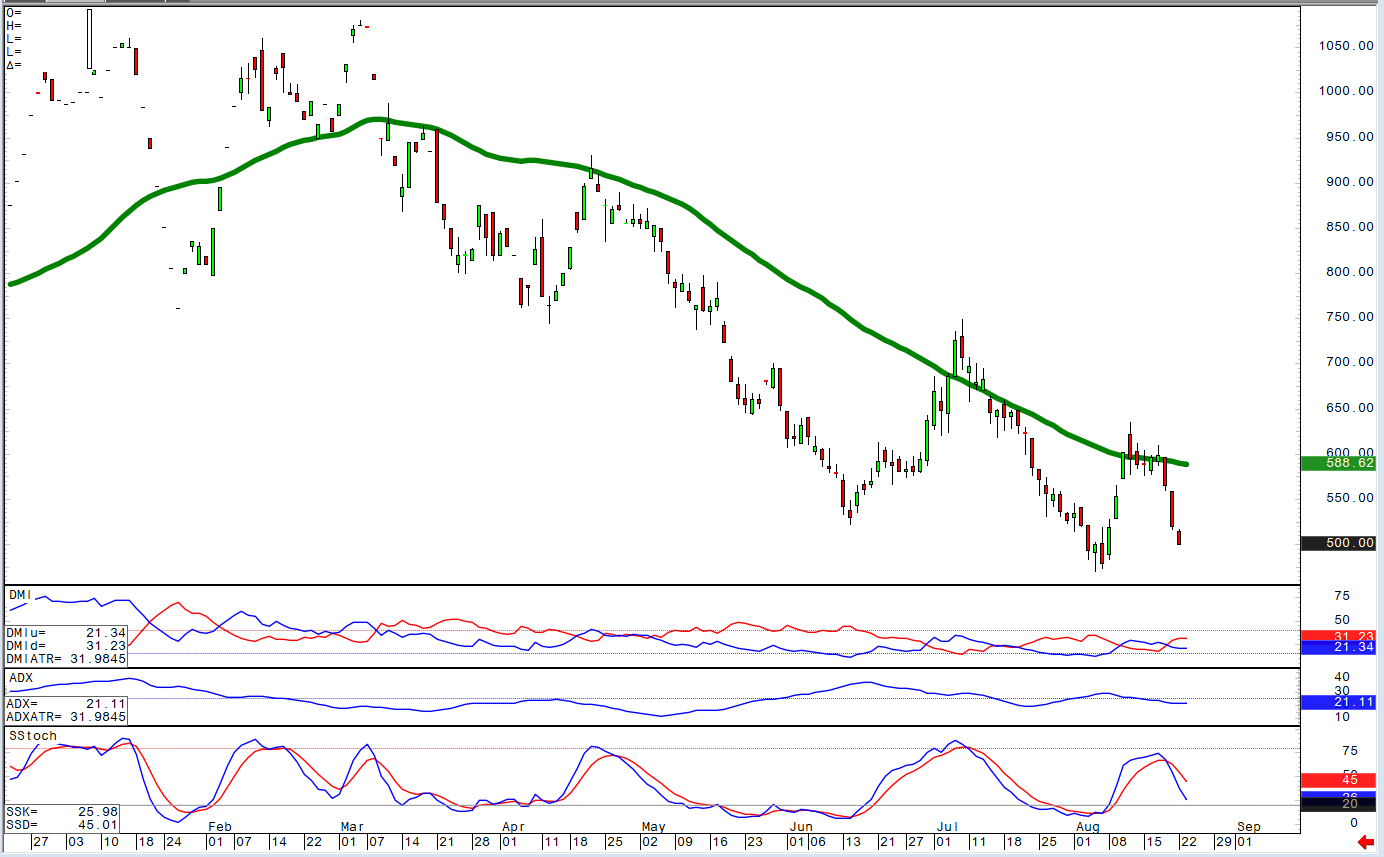Viewport: 1384px width, 857px height.
Task: Click the red 45 stochastic value tag
Action: pyautogui.click(x=1337, y=780)
